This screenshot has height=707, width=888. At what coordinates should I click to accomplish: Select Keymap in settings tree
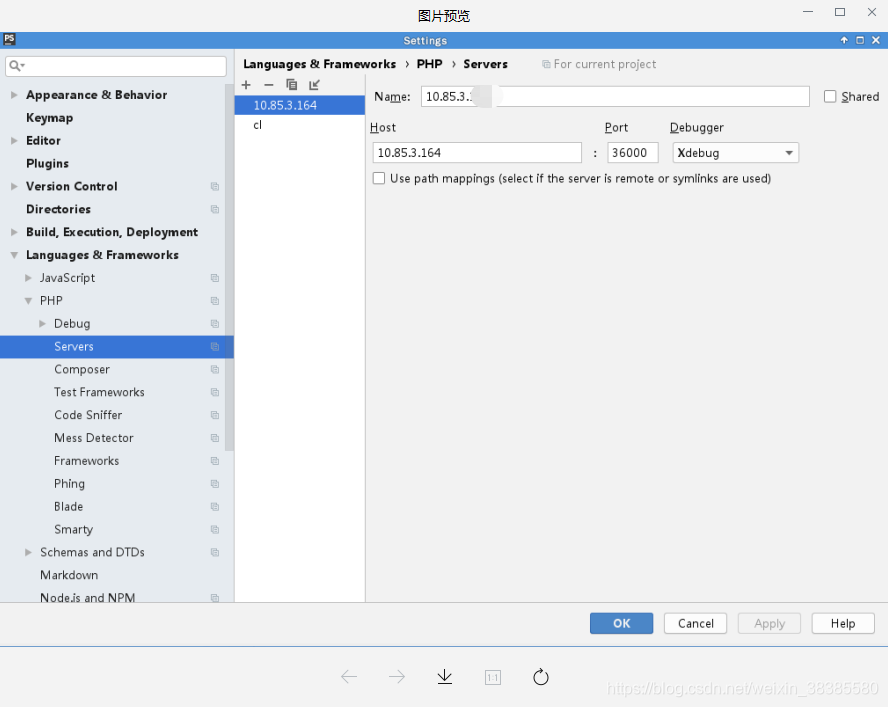pos(49,118)
